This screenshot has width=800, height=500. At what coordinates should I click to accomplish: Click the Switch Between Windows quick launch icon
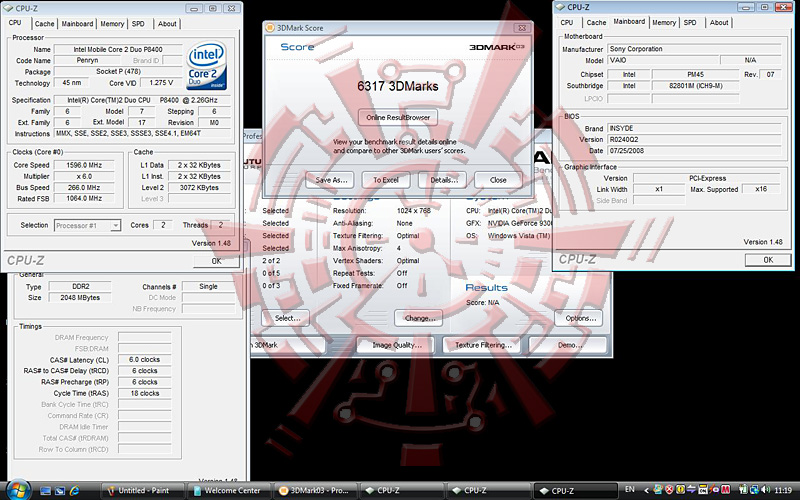tap(60, 491)
